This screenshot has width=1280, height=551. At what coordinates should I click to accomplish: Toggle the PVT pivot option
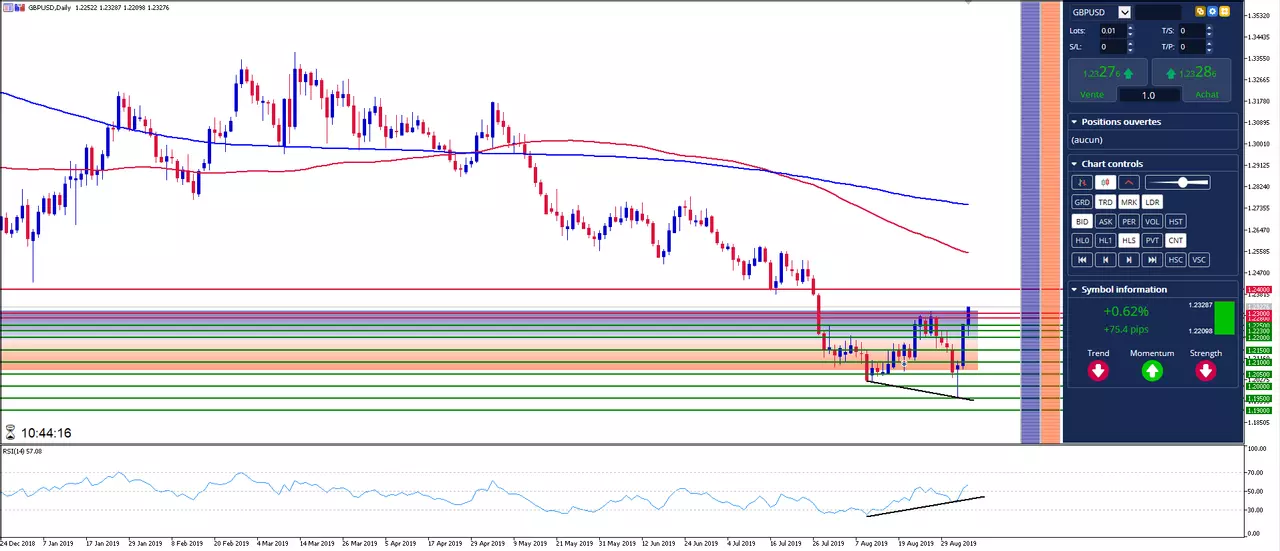1152,240
